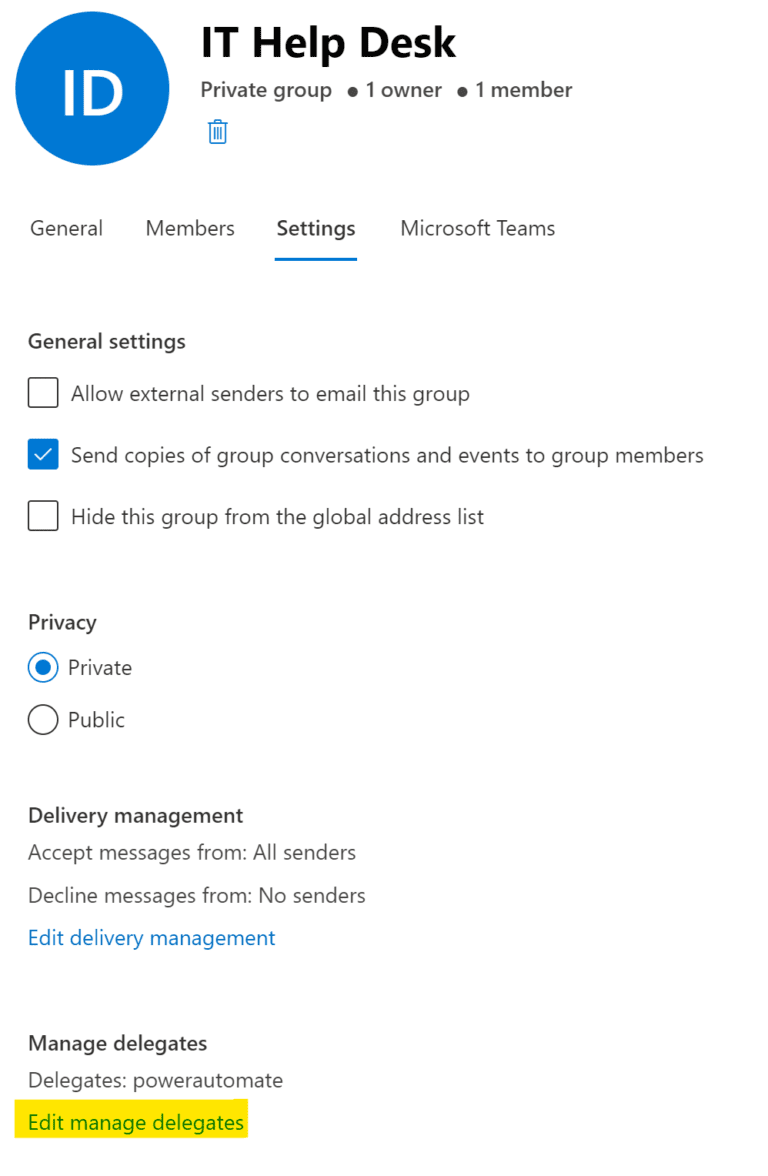Image resolution: width=768 pixels, height=1176 pixels.
Task: Click the trash delete group icon
Action: point(218,132)
